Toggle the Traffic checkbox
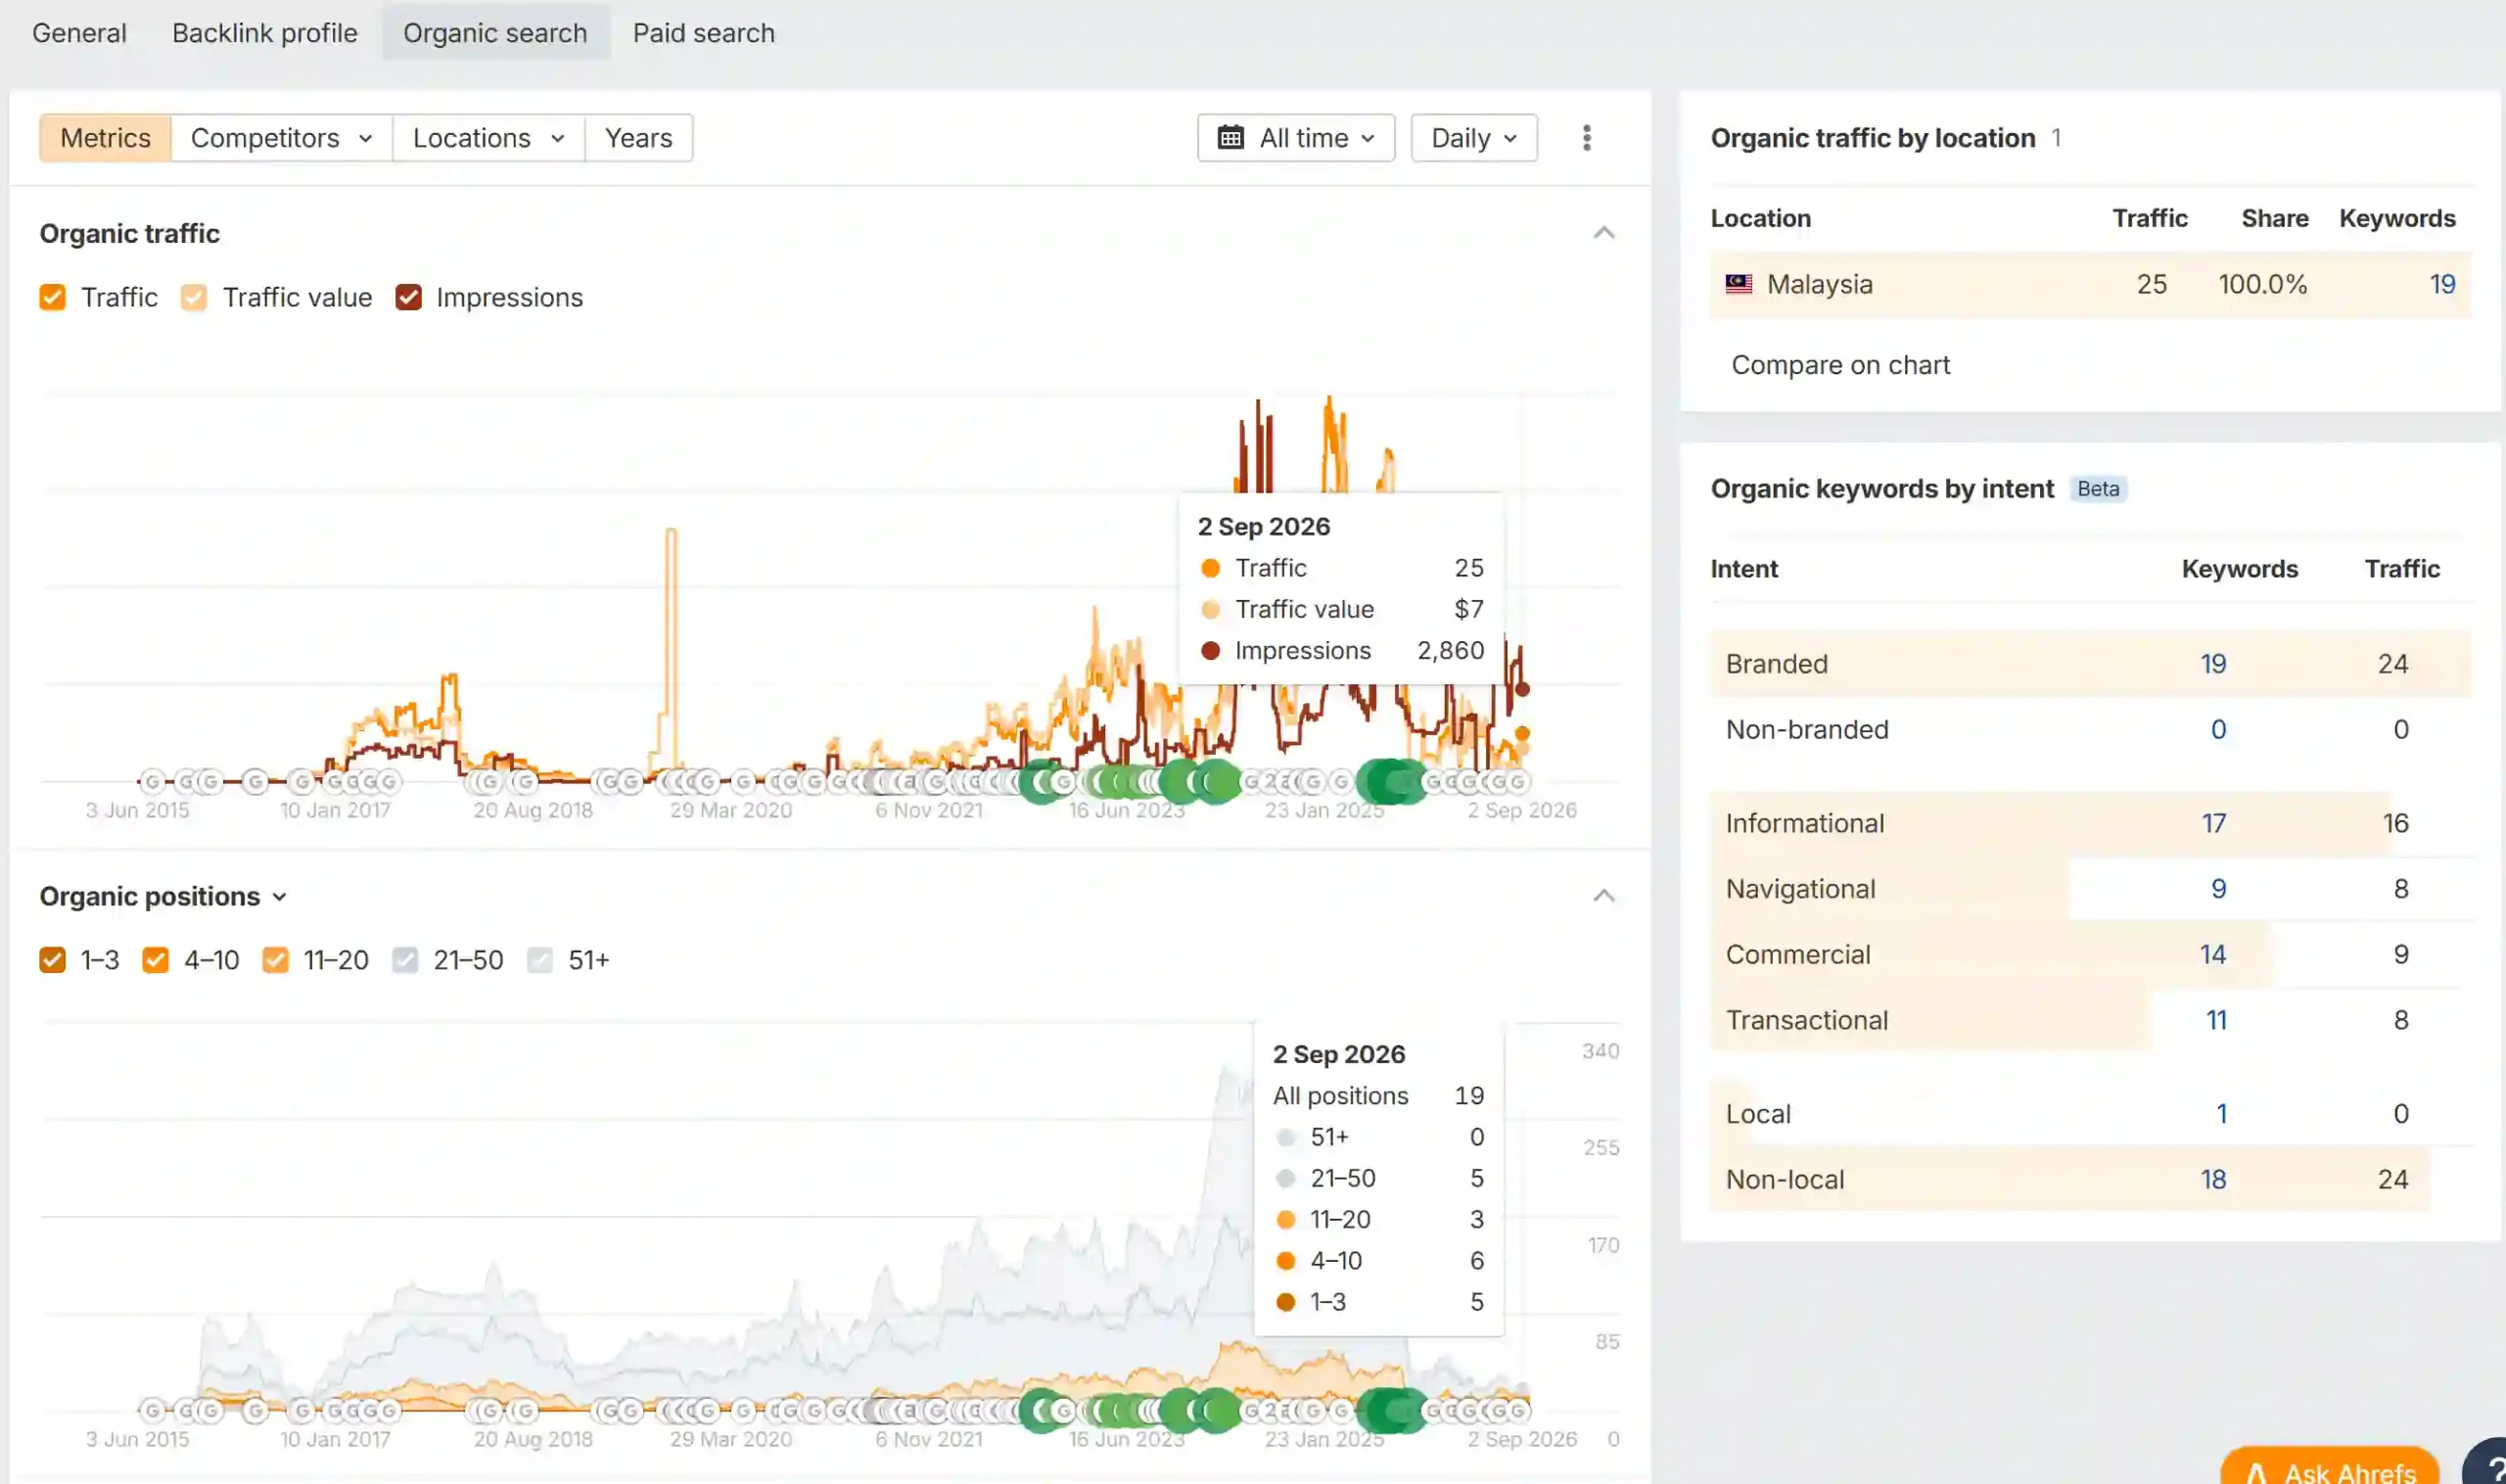Screen dimensions: 2506x1484 pyautogui.click(x=53, y=298)
